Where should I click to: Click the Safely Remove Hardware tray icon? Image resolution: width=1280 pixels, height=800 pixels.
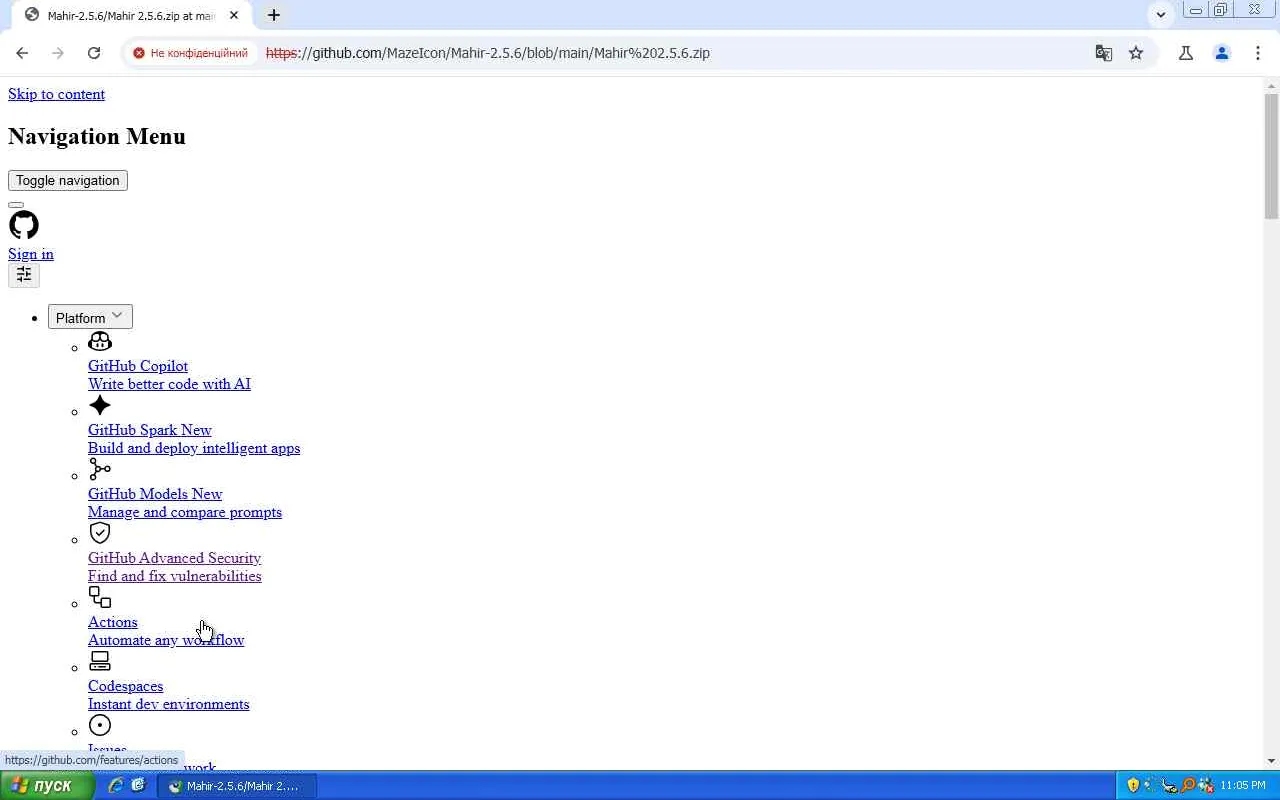(1169, 786)
